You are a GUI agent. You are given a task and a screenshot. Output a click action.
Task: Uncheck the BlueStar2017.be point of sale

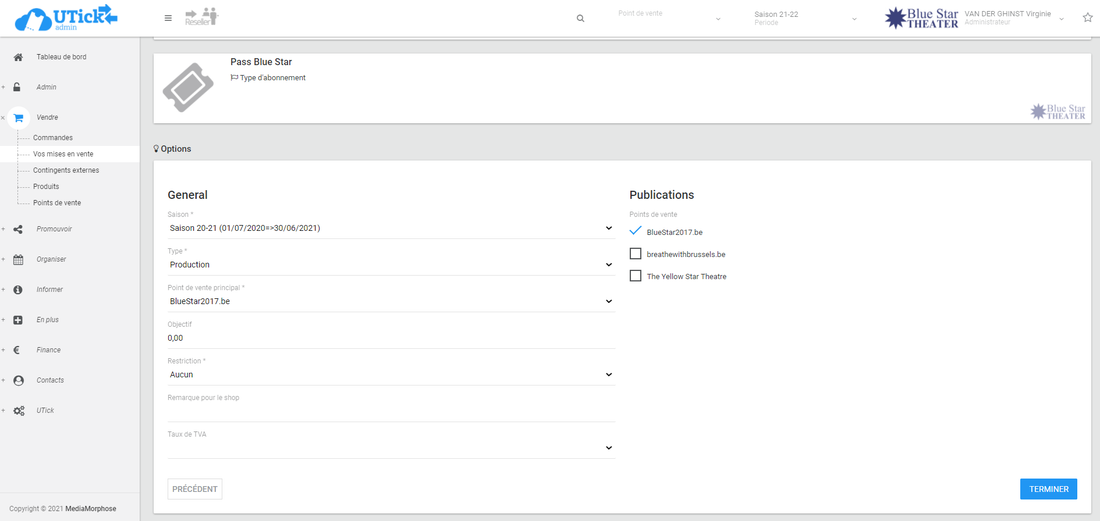[x=635, y=232]
